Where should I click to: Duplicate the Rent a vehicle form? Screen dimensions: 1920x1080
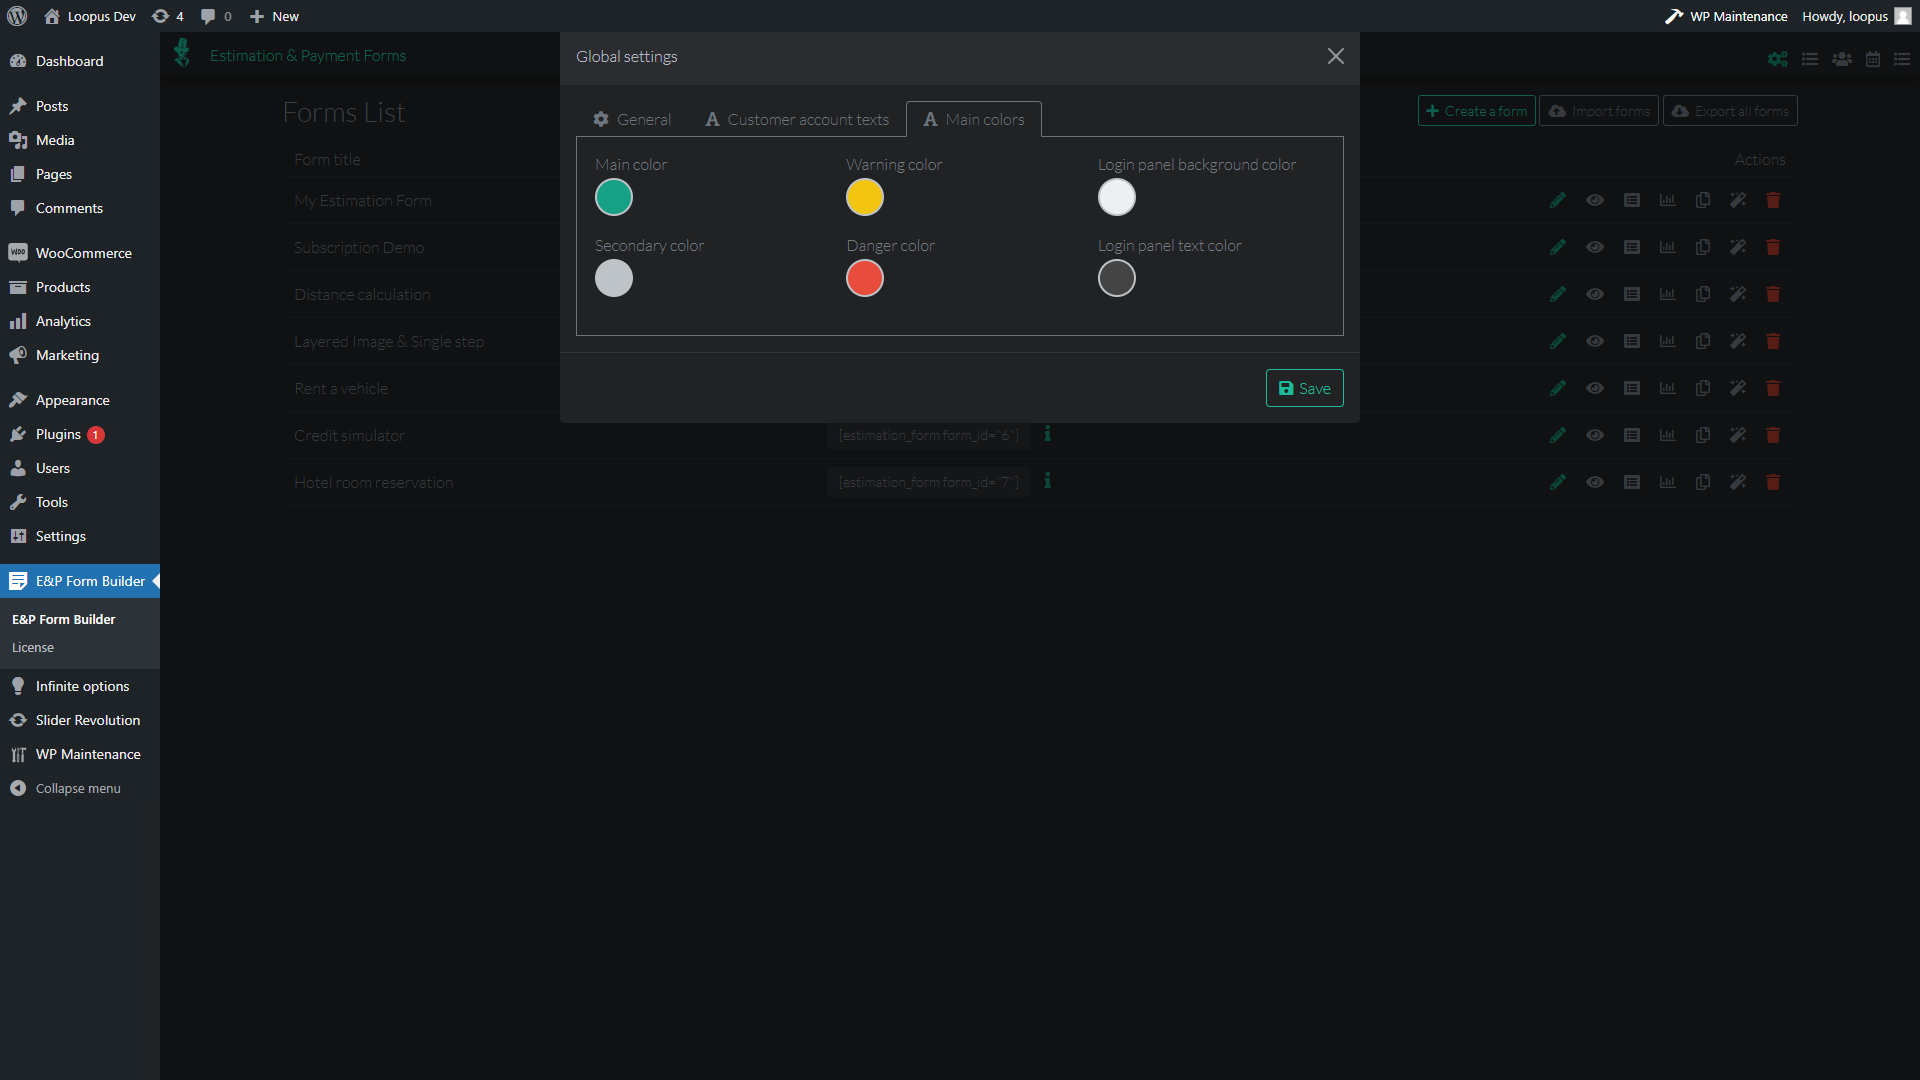[x=1703, y=388]
